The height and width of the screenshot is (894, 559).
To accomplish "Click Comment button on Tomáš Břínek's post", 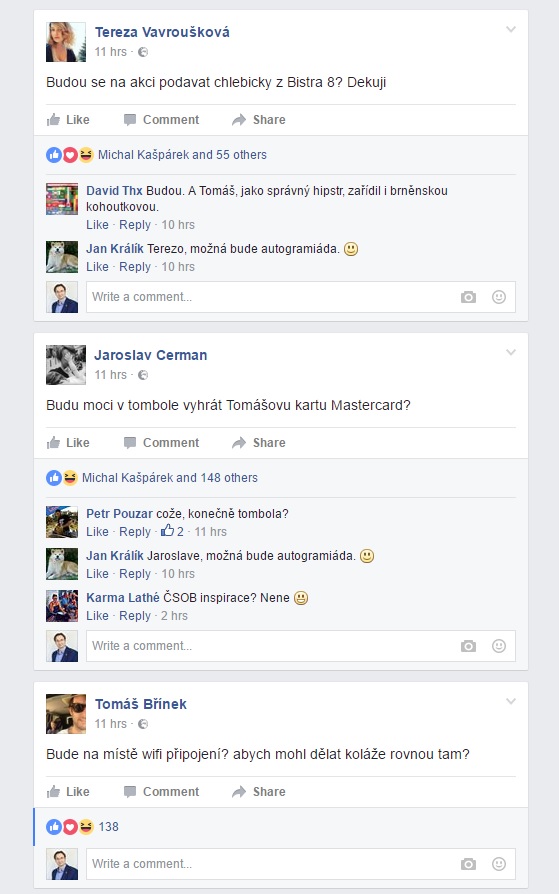I will tap(161, 792).
